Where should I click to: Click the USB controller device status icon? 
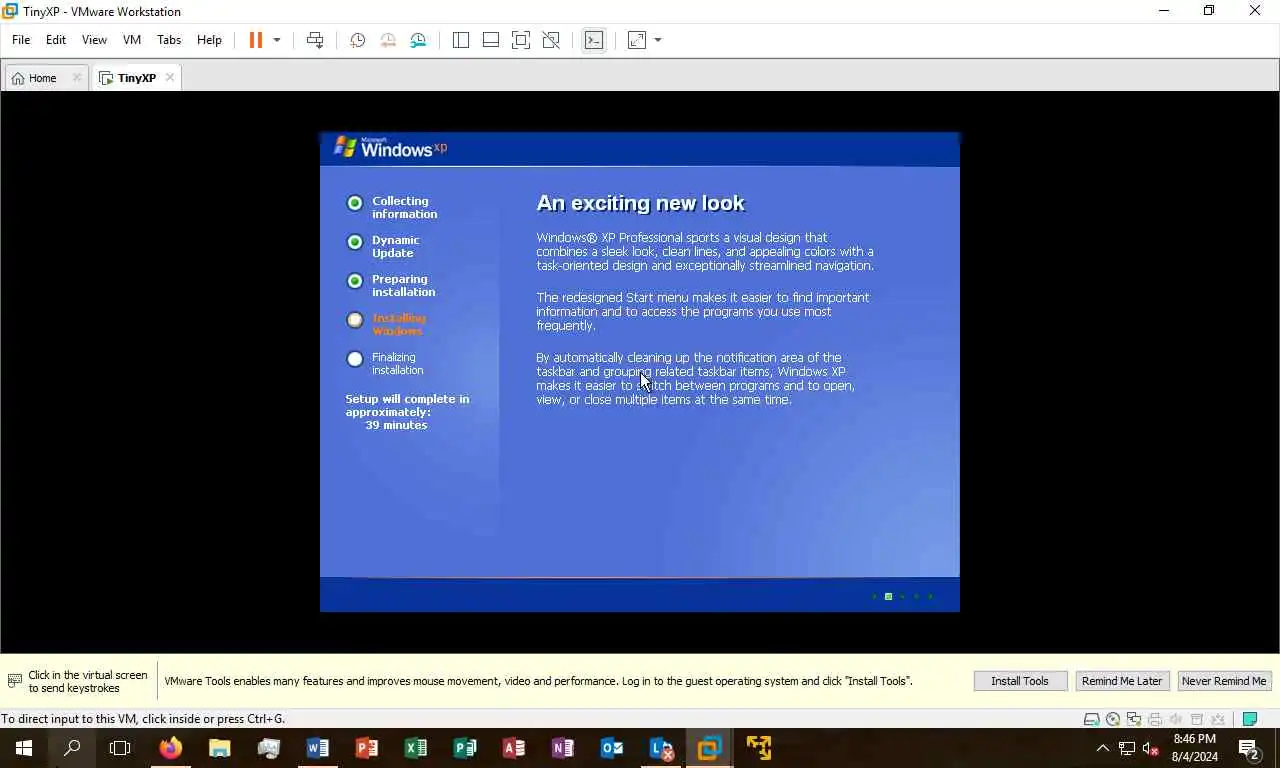click(x=1197, y=719)
